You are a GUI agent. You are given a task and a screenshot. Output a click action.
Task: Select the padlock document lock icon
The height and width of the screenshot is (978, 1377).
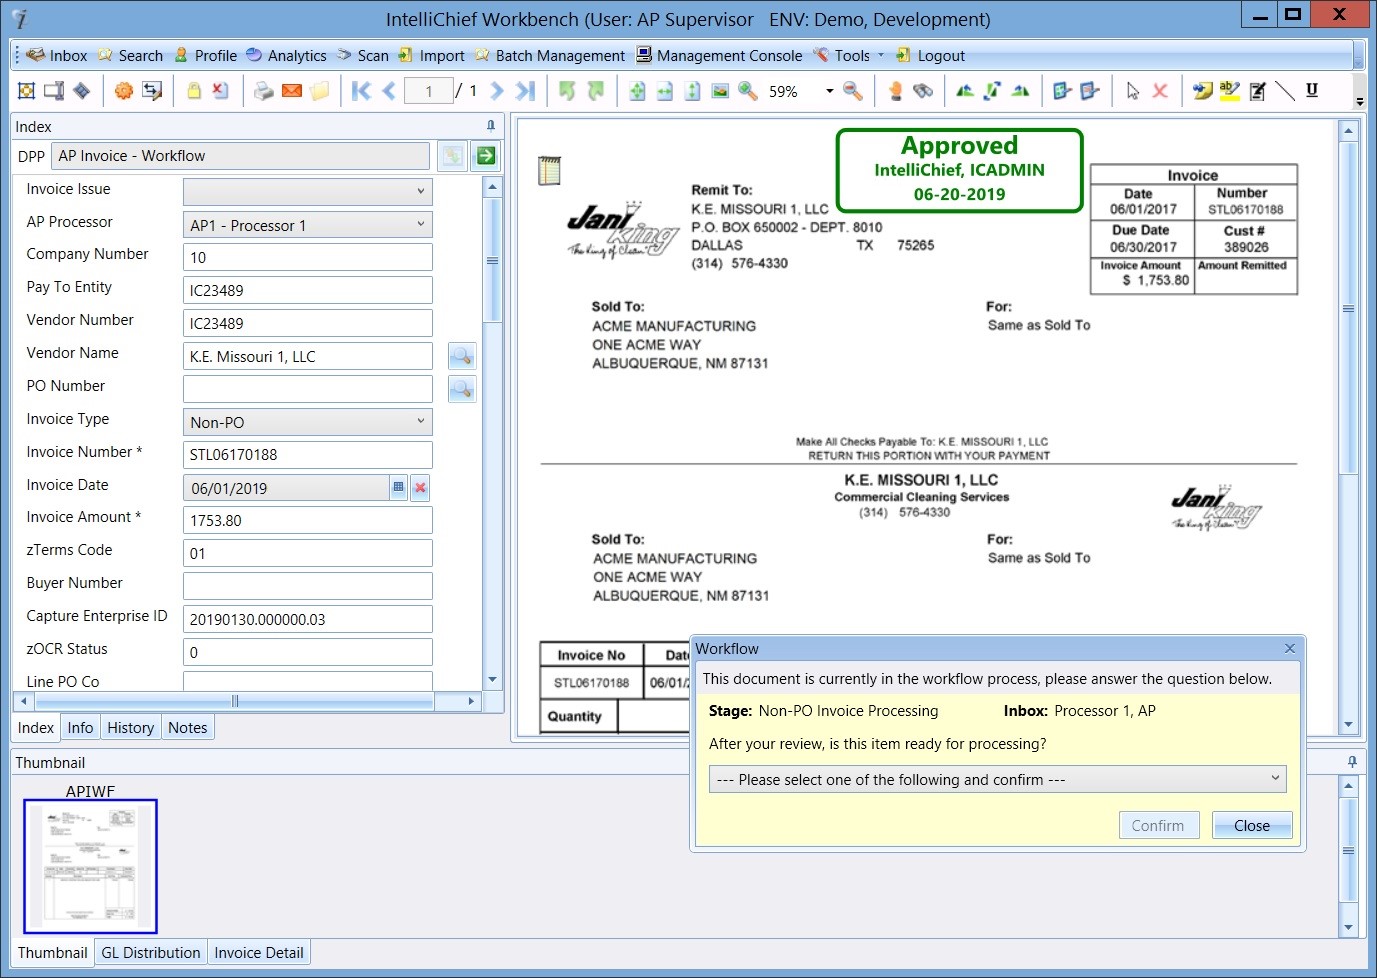[x=195, y=90]
